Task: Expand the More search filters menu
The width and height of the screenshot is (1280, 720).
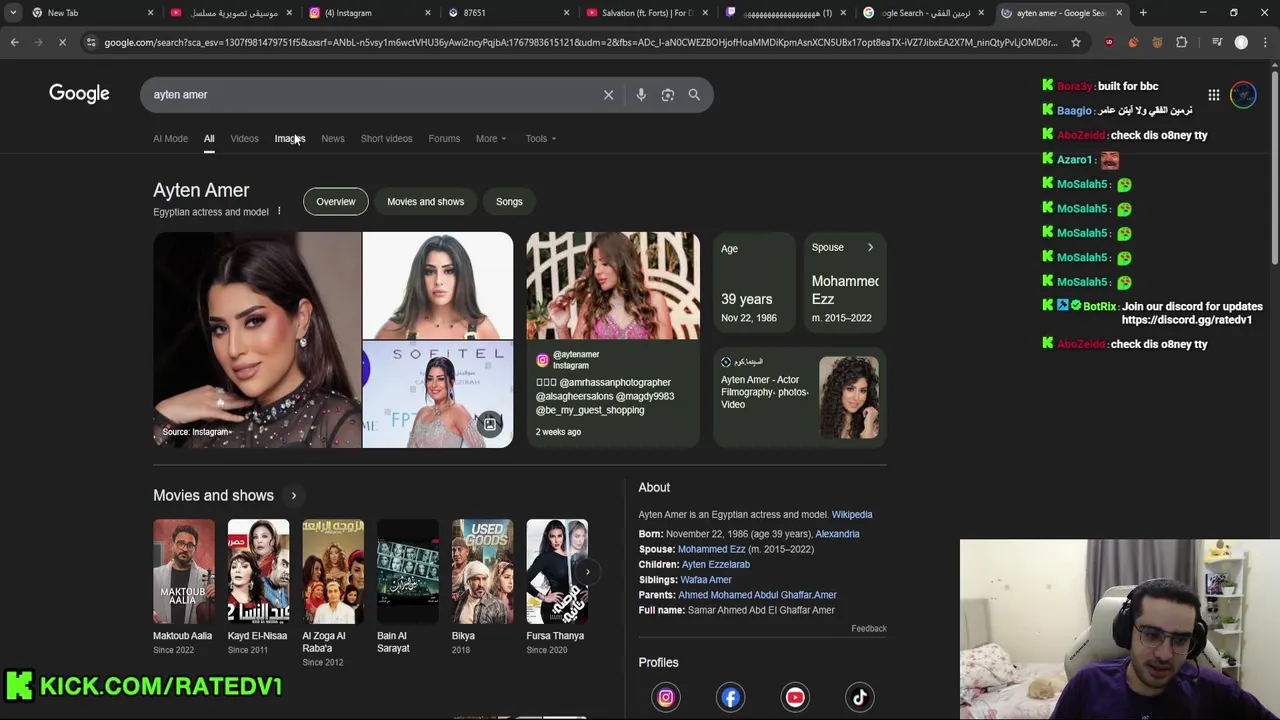Action: pyautogui.click(x=490, y=139)
